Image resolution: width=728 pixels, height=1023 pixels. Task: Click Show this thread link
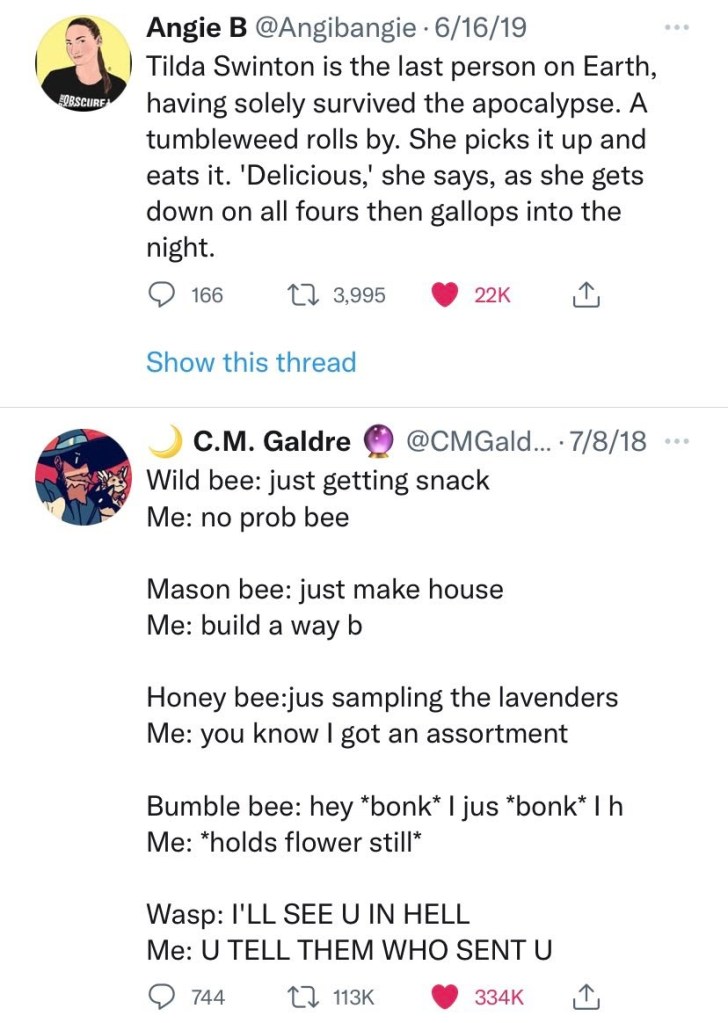(251, 362)
